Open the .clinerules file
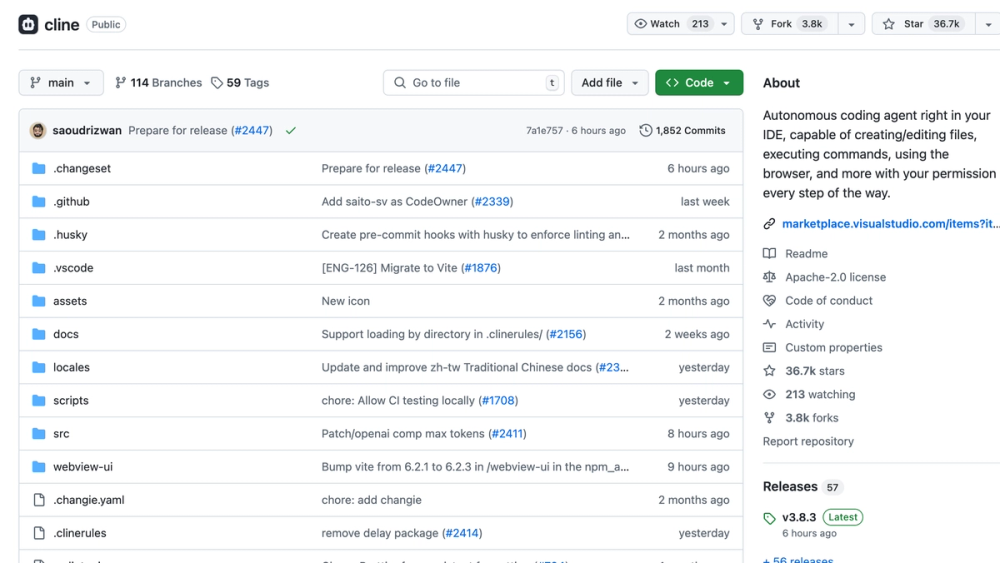 pos(80,533)
